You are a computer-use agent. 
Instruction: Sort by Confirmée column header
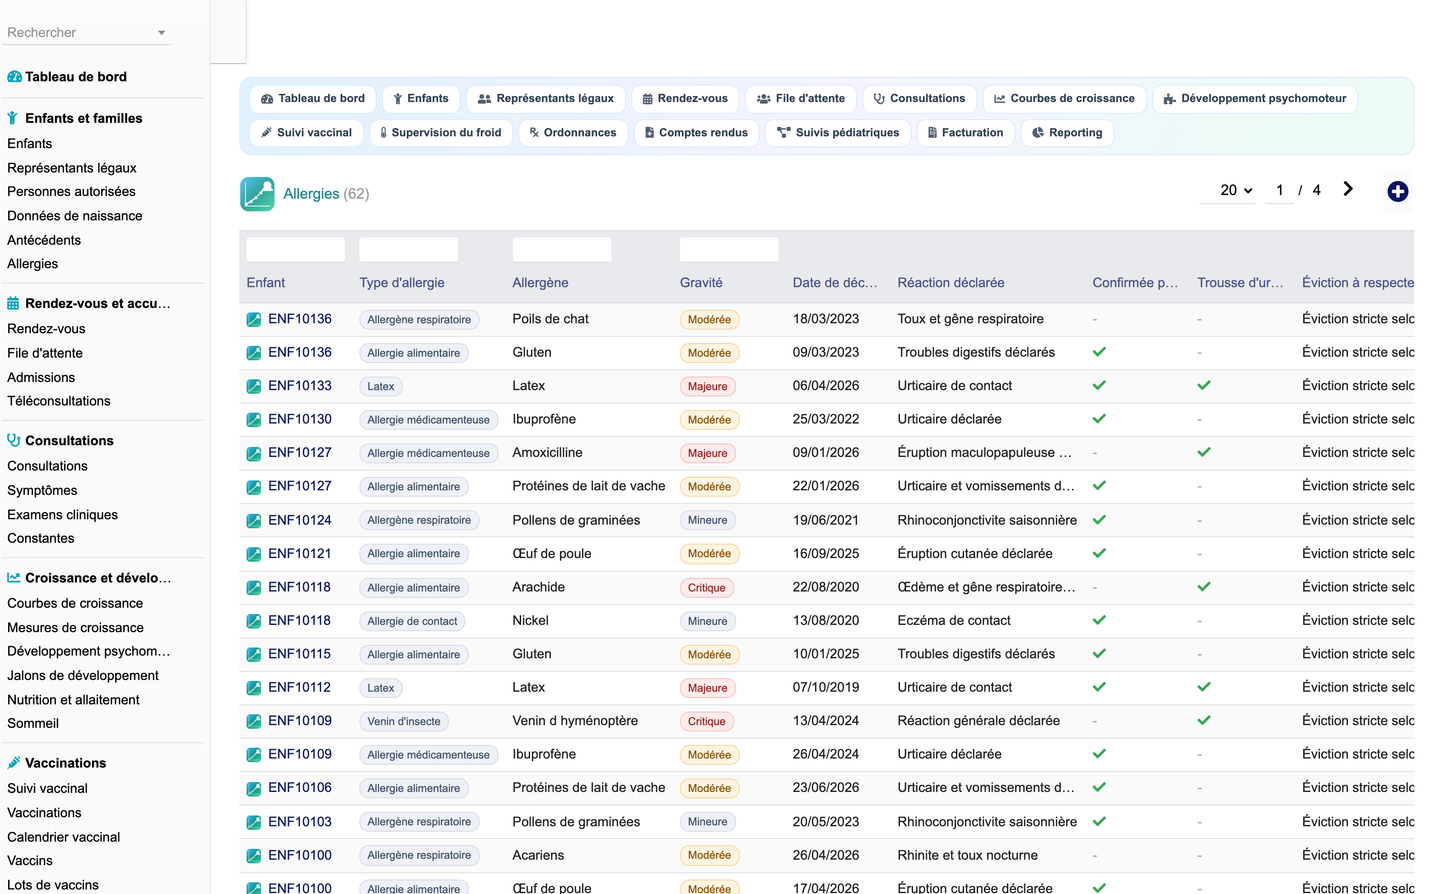(1135, 283)
